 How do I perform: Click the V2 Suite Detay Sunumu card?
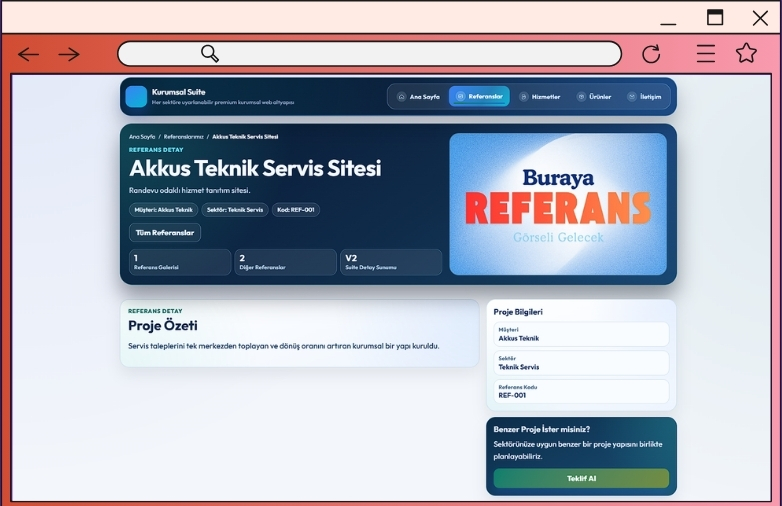[x=391, y=262]
